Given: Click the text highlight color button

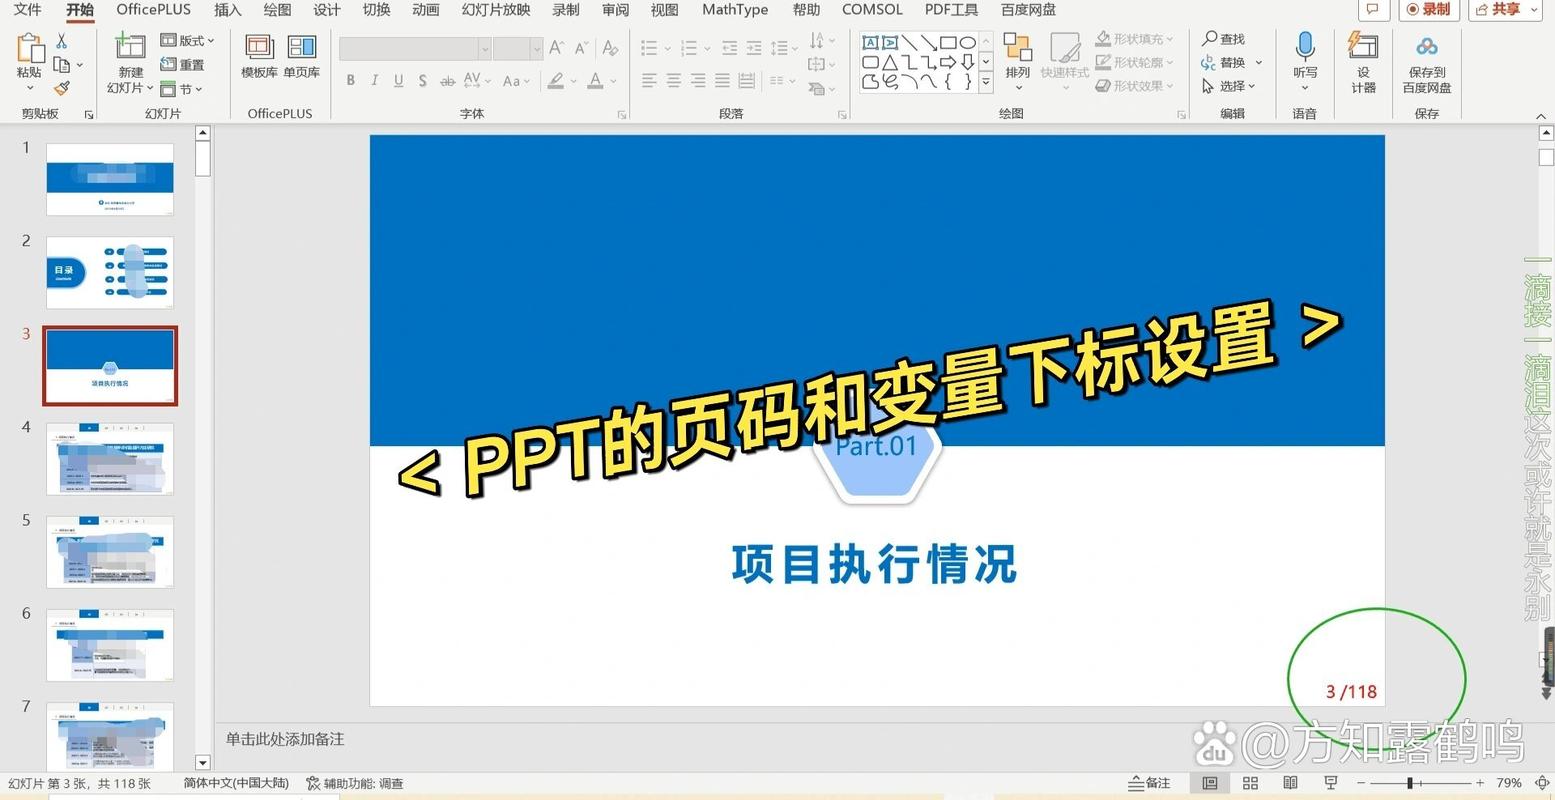Looking at the screenshot, I should click(x=556, y=80).
